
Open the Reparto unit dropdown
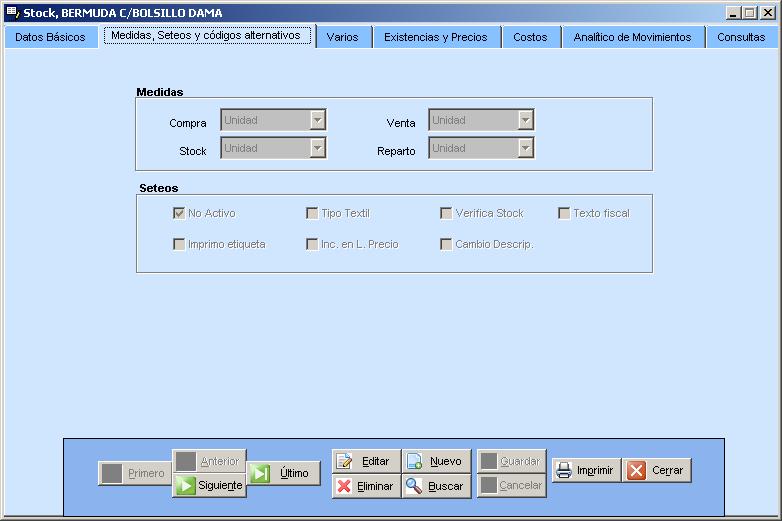click(x=525, y=149)
